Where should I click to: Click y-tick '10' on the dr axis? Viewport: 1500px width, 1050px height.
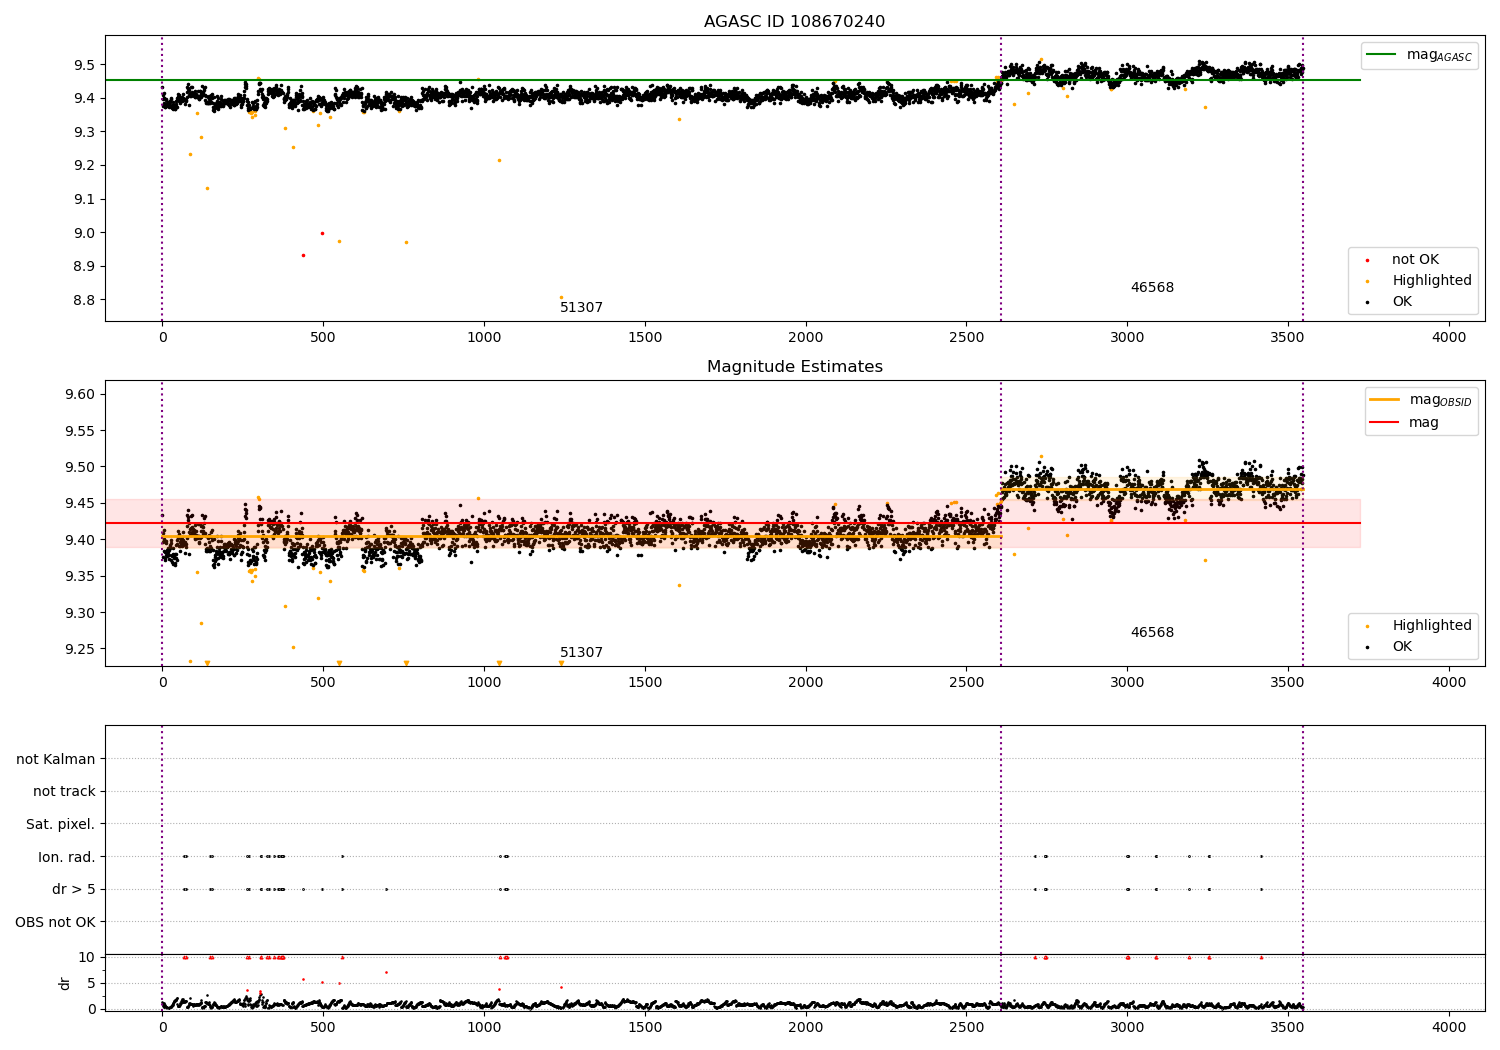(87, 957)
